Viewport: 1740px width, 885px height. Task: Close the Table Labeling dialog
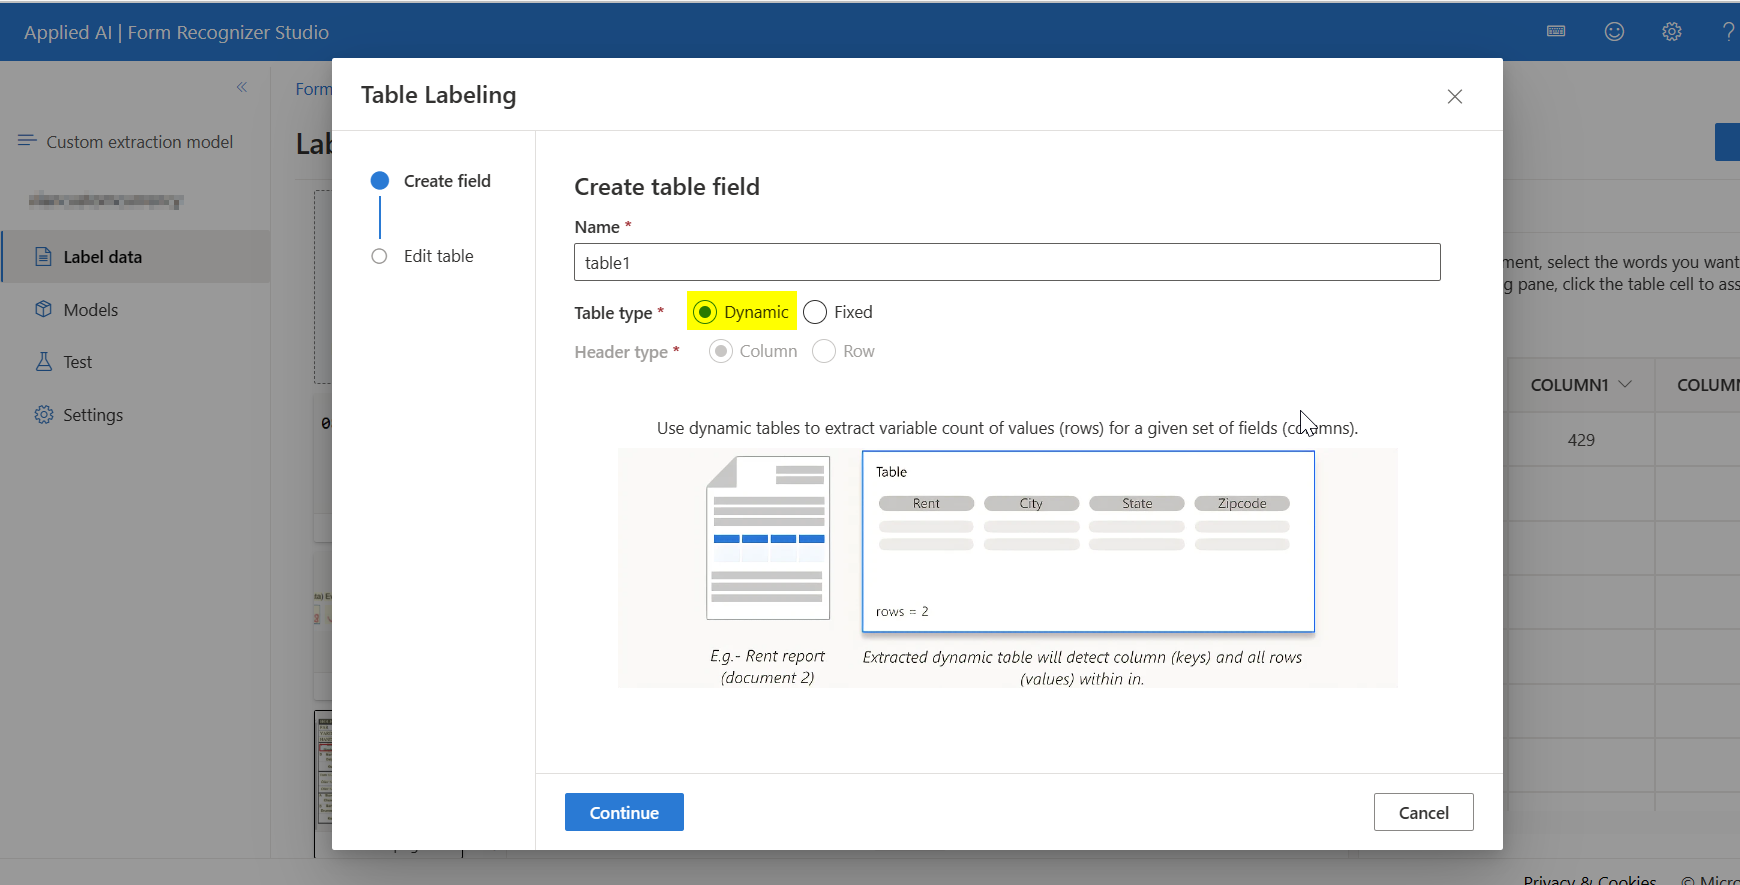[1455, 96]
